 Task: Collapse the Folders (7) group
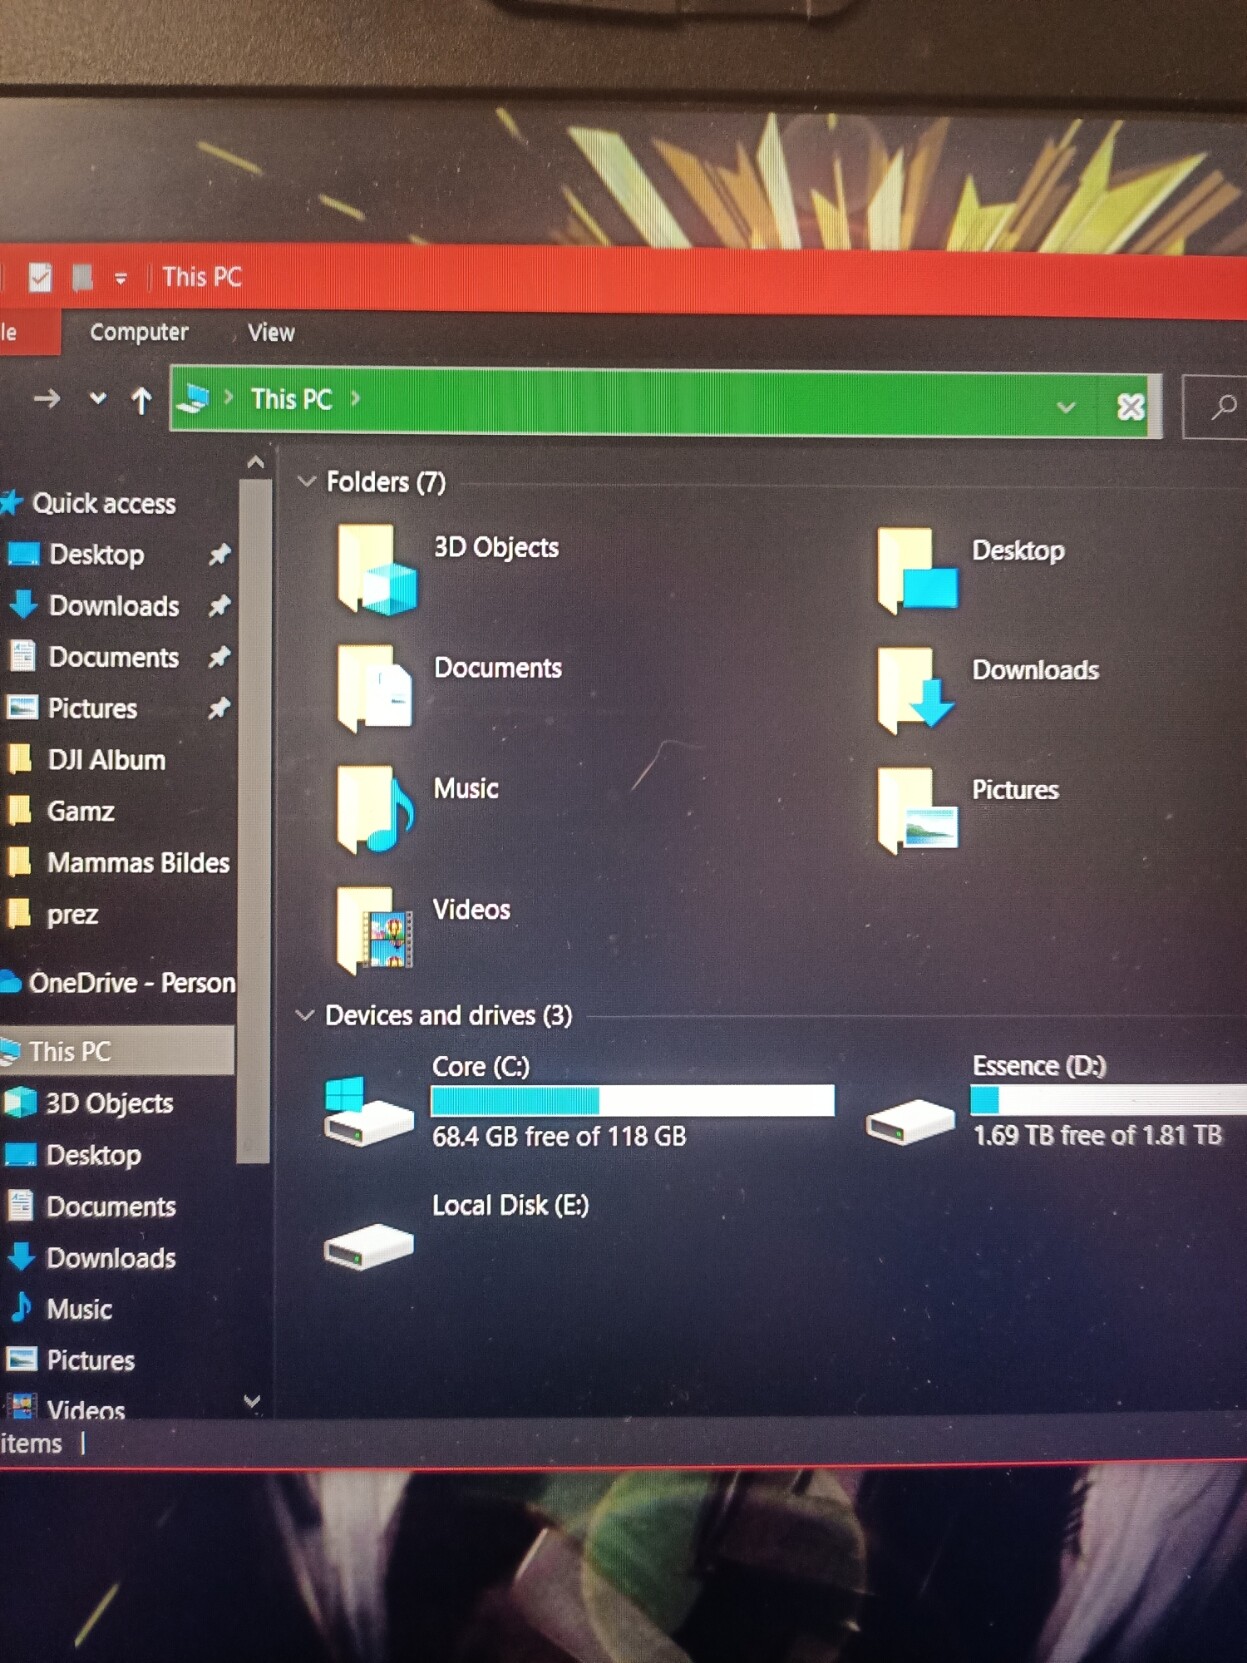click(x=306, y=481)
